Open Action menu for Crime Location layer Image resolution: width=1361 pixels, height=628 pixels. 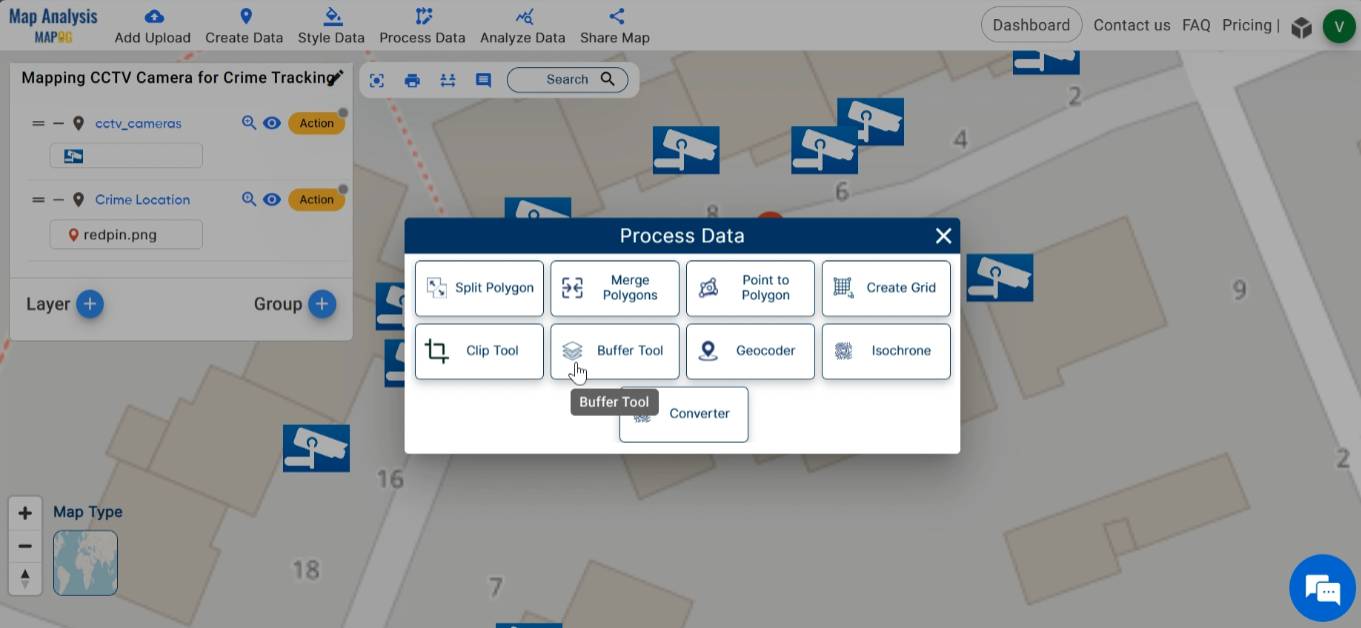click(x=316, y=199)
